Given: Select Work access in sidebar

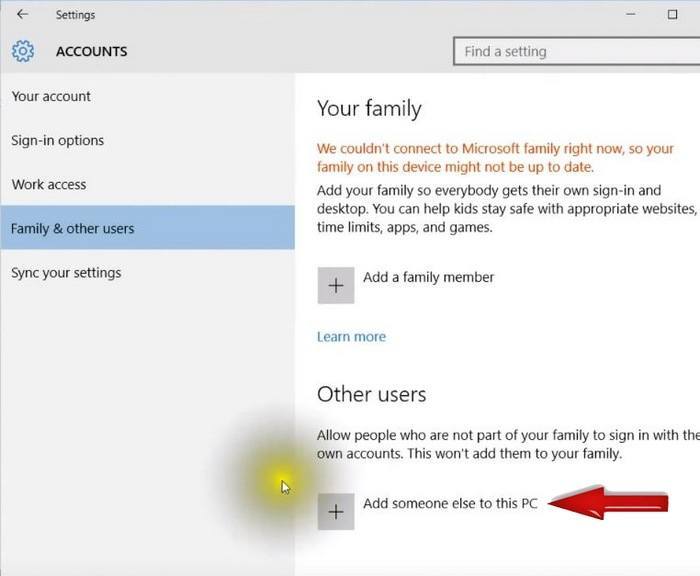Looking at the screenshot, I should 147,184.
